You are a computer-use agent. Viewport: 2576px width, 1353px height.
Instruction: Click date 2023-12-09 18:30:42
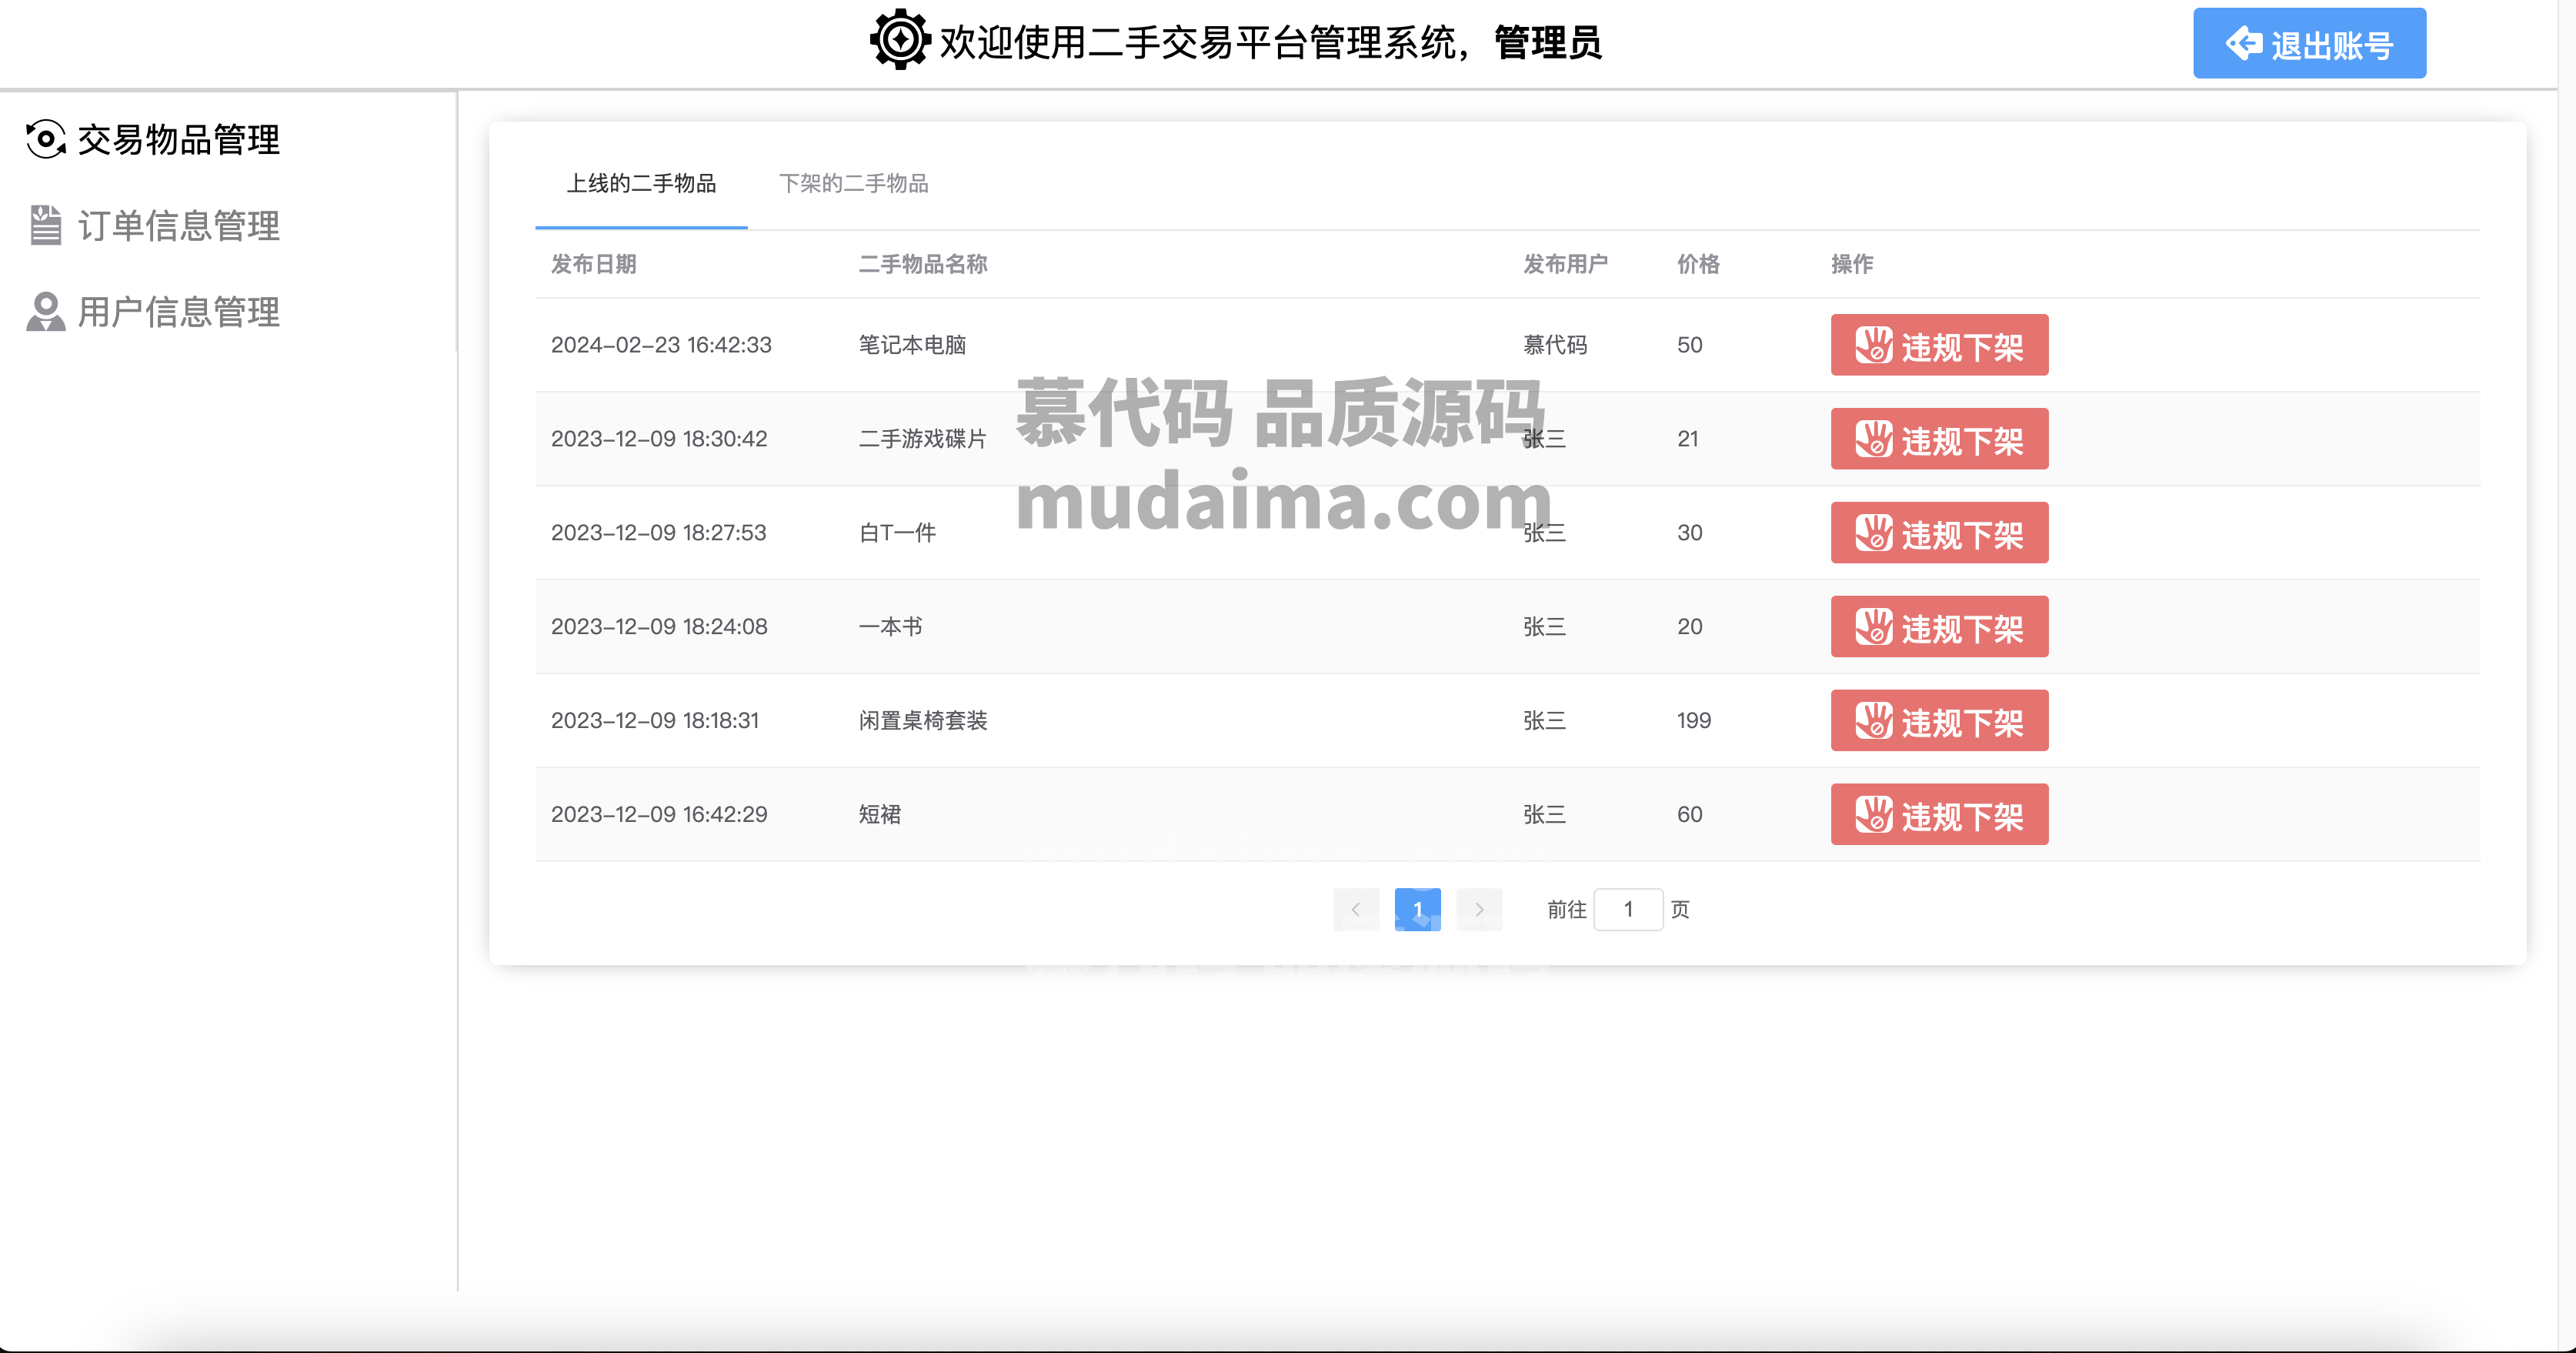tap(659, 439)
